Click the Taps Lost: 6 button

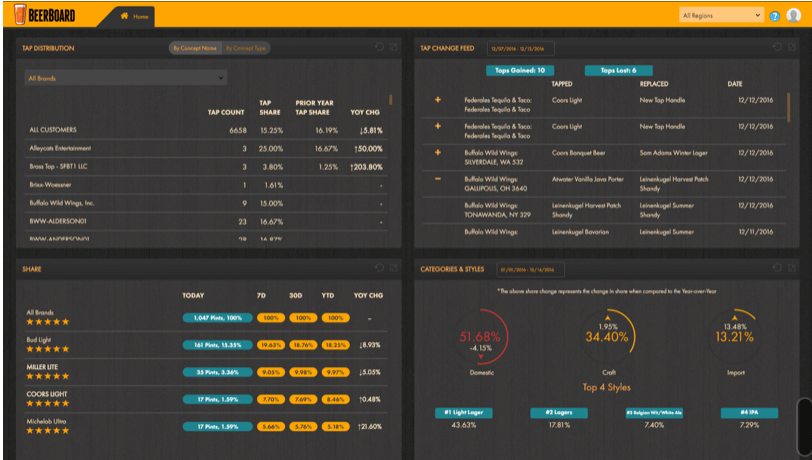tap(618, 70)
